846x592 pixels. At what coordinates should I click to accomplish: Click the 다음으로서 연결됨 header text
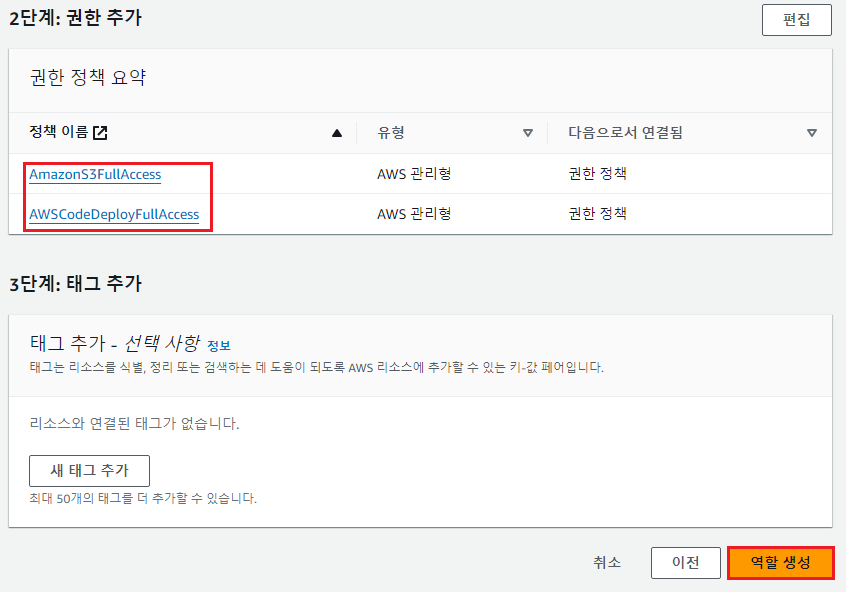(x=625, y=132)
